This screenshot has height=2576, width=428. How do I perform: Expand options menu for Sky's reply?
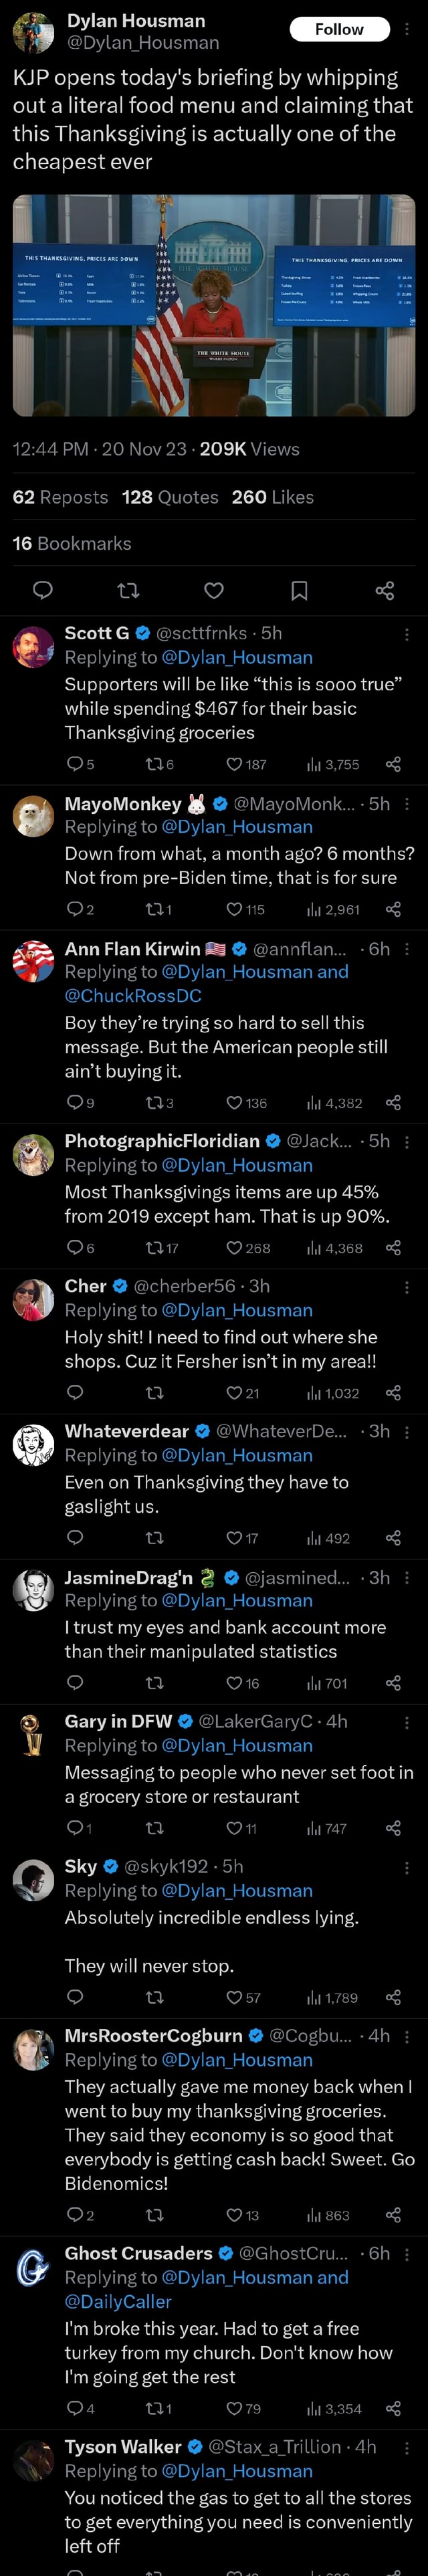click(x=406, y=1867)
